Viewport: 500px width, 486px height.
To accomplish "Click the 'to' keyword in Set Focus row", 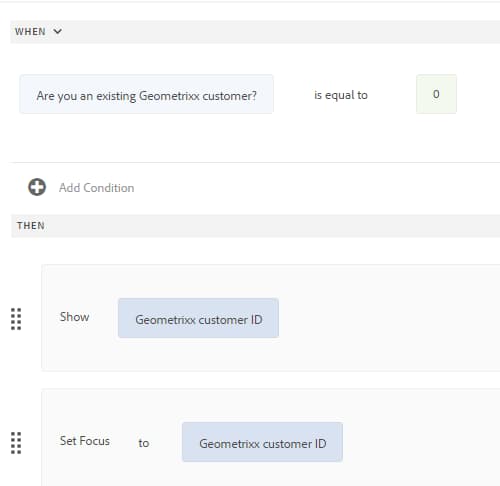I will point(144,443).
